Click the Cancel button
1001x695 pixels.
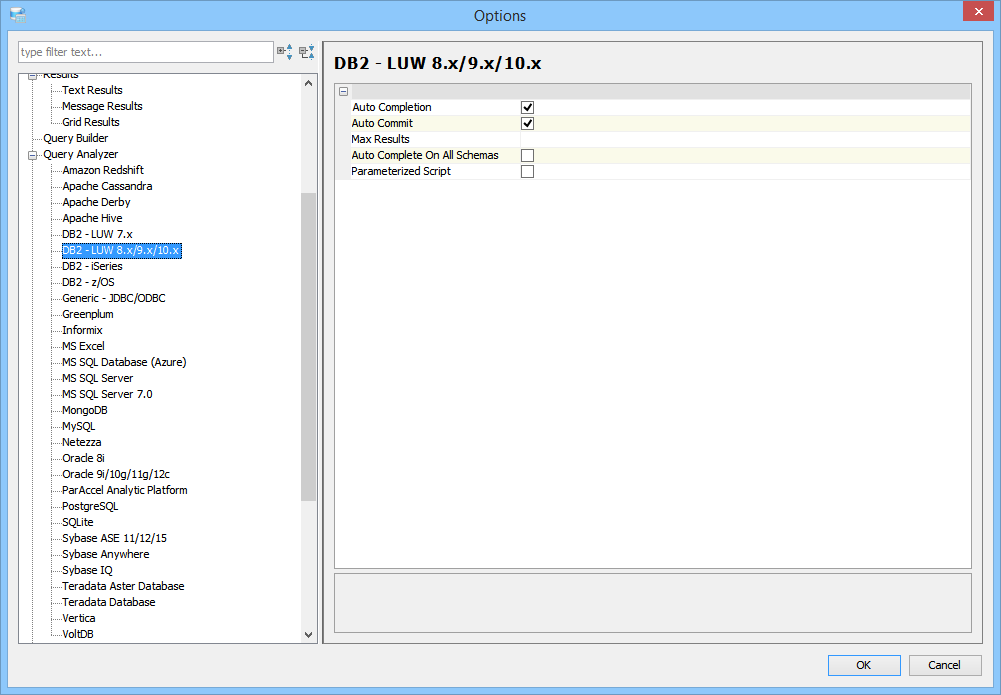[x=944, y=665]
